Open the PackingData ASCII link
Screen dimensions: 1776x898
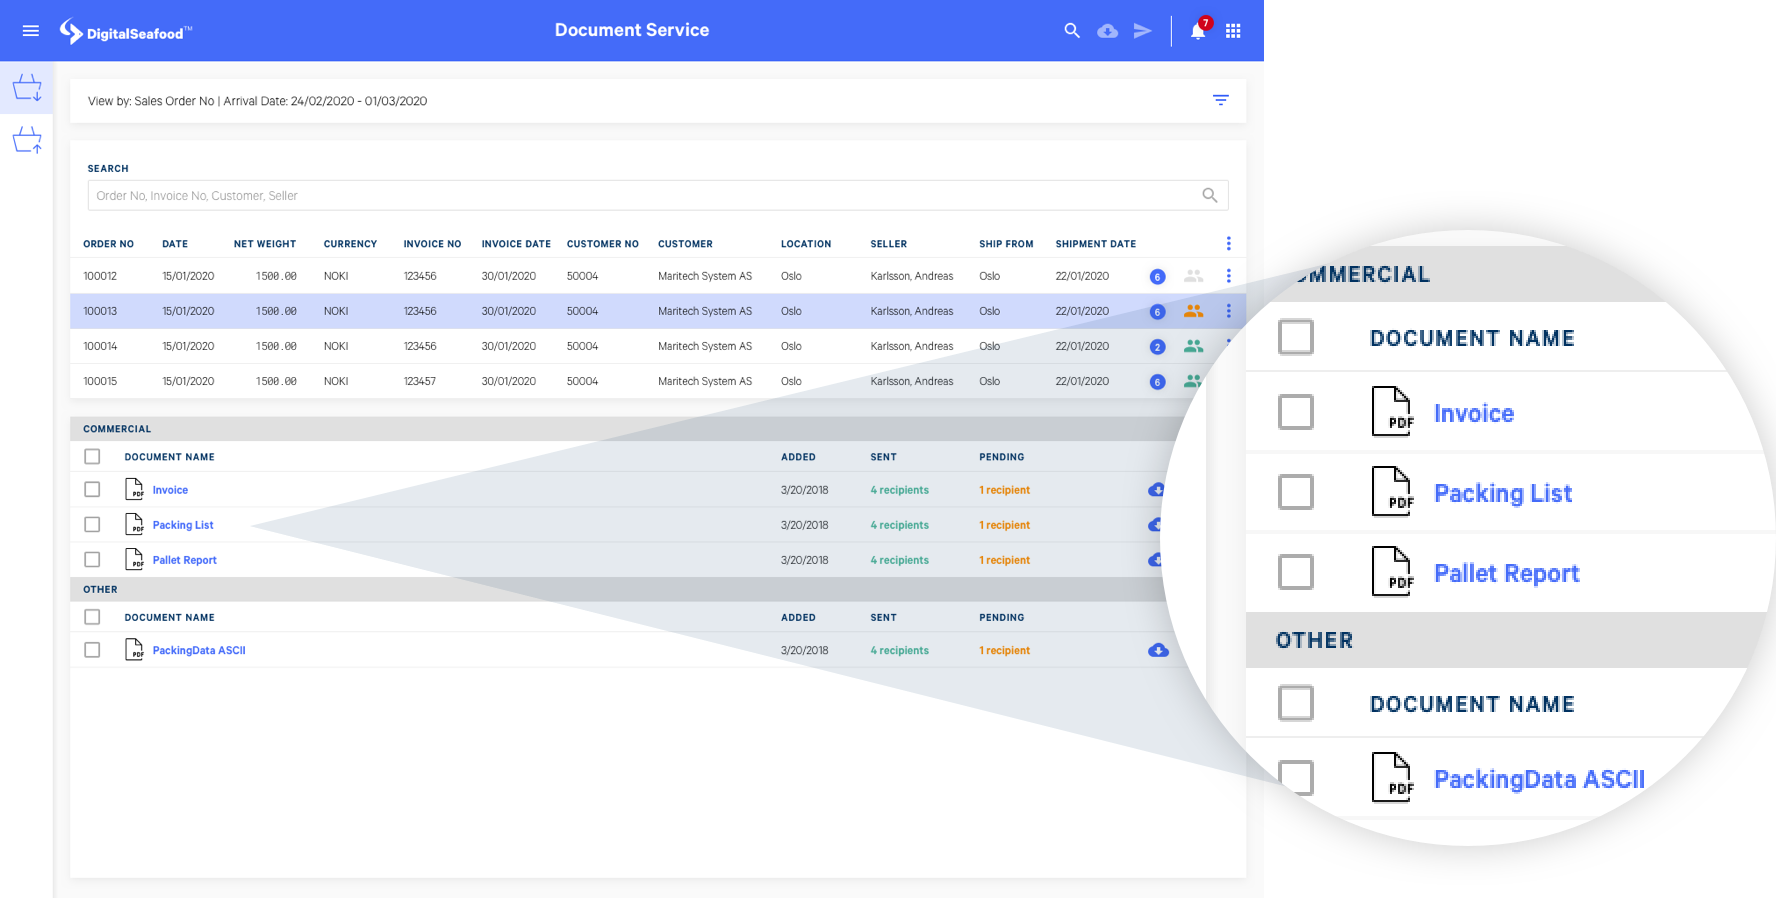click(199, 650)
